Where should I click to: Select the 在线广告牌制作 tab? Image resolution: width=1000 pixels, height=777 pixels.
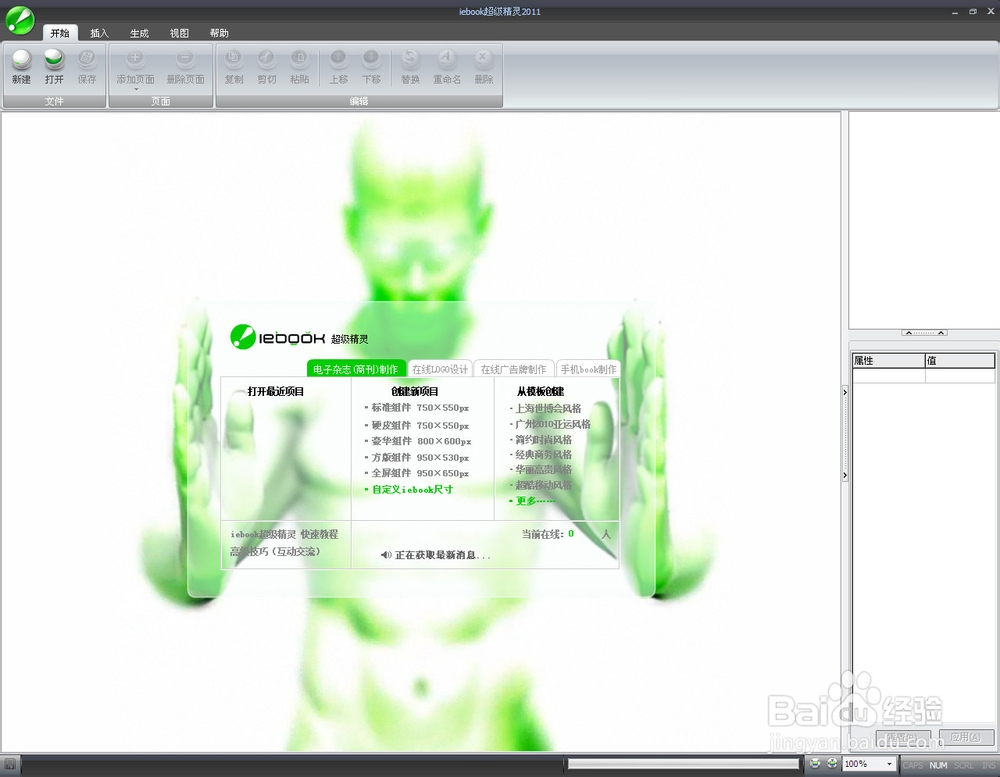513,369
